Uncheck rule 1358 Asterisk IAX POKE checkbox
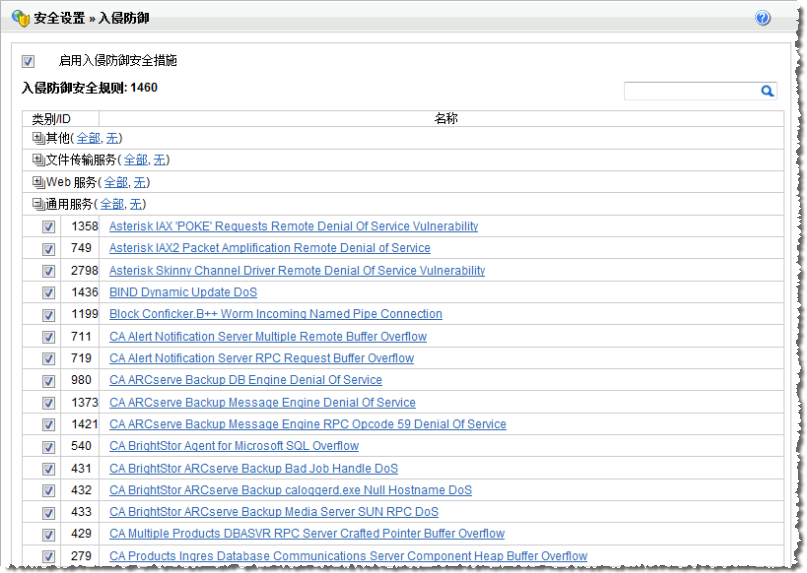 [48, 227]
